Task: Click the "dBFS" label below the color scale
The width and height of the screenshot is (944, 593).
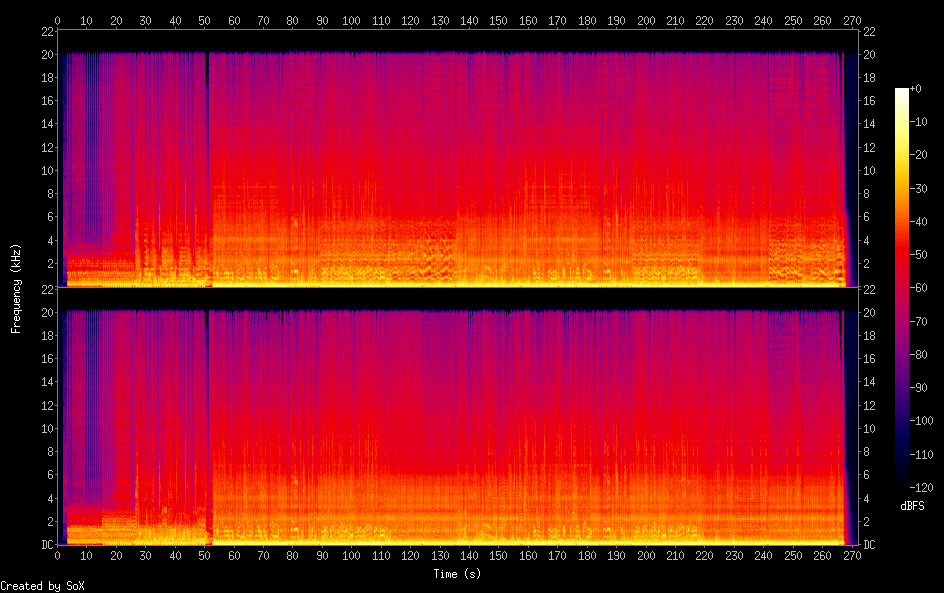Action: 911,507
